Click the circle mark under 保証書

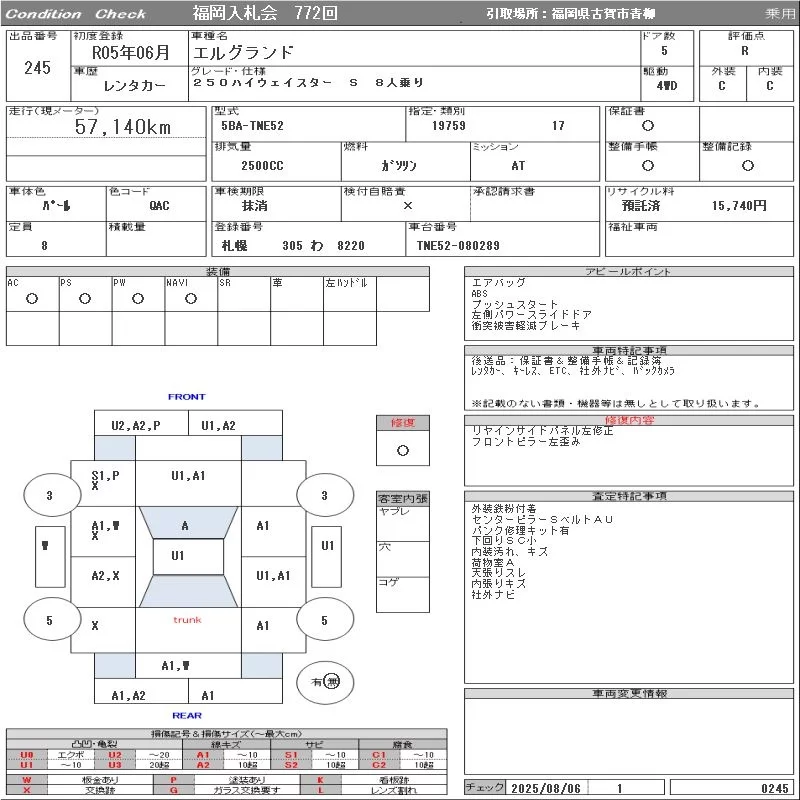(647, 126)
